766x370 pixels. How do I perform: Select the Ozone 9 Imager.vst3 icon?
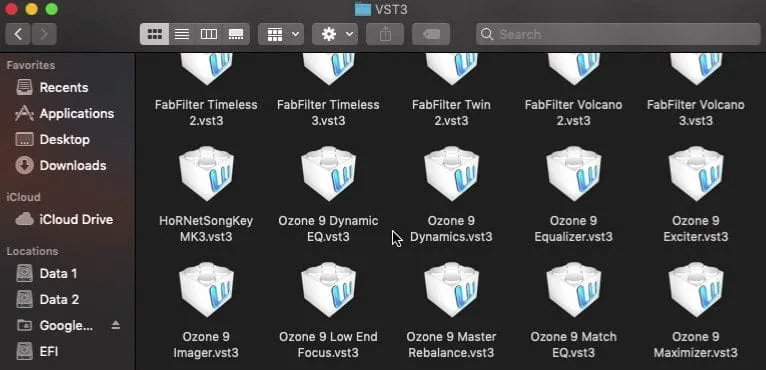coord(206,289)
